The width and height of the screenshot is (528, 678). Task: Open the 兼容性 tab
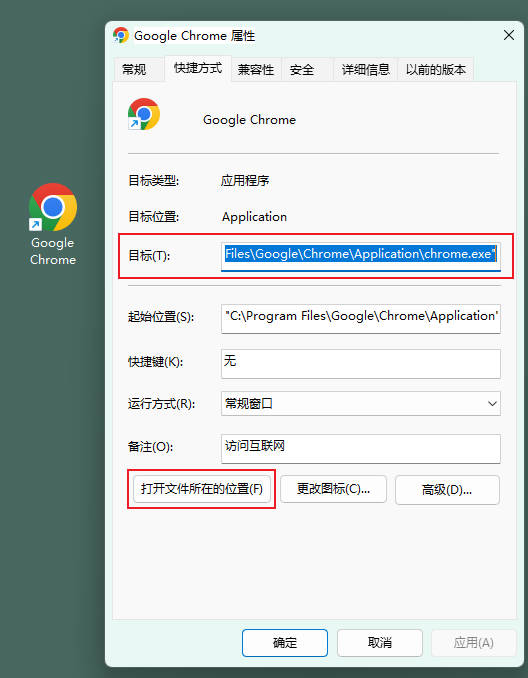256,69
